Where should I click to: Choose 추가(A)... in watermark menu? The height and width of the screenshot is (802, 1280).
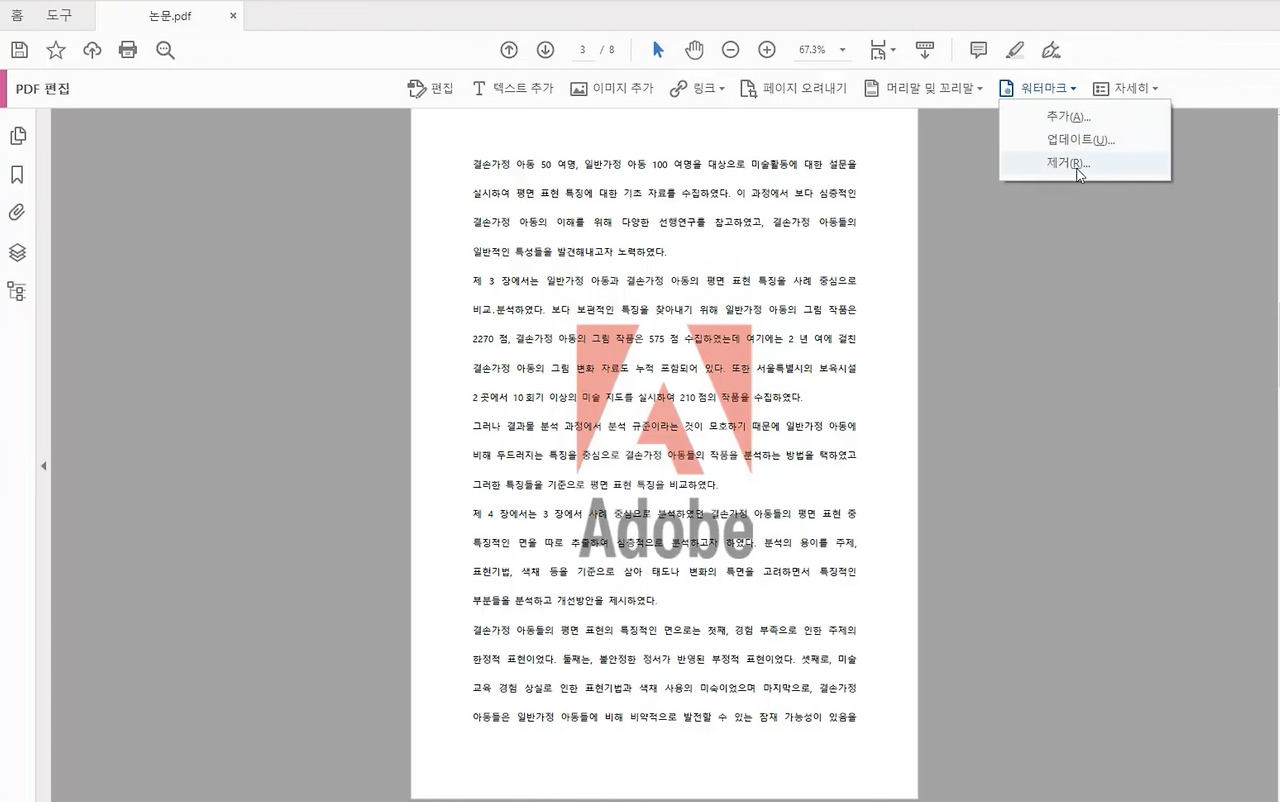click(x=1085, y=117)
